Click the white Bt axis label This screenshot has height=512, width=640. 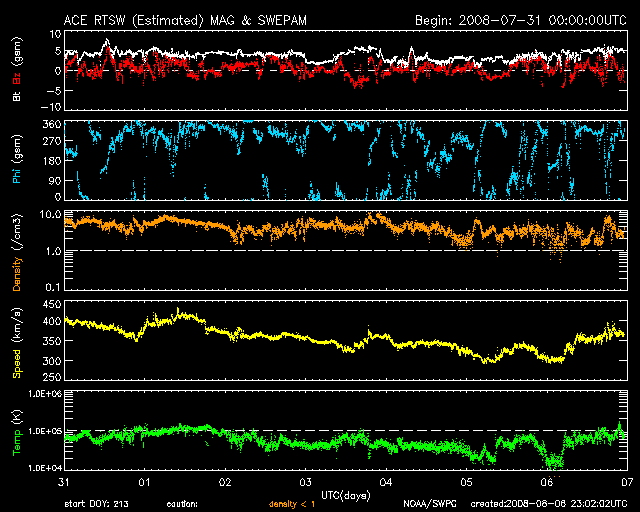tap(17, 96)
